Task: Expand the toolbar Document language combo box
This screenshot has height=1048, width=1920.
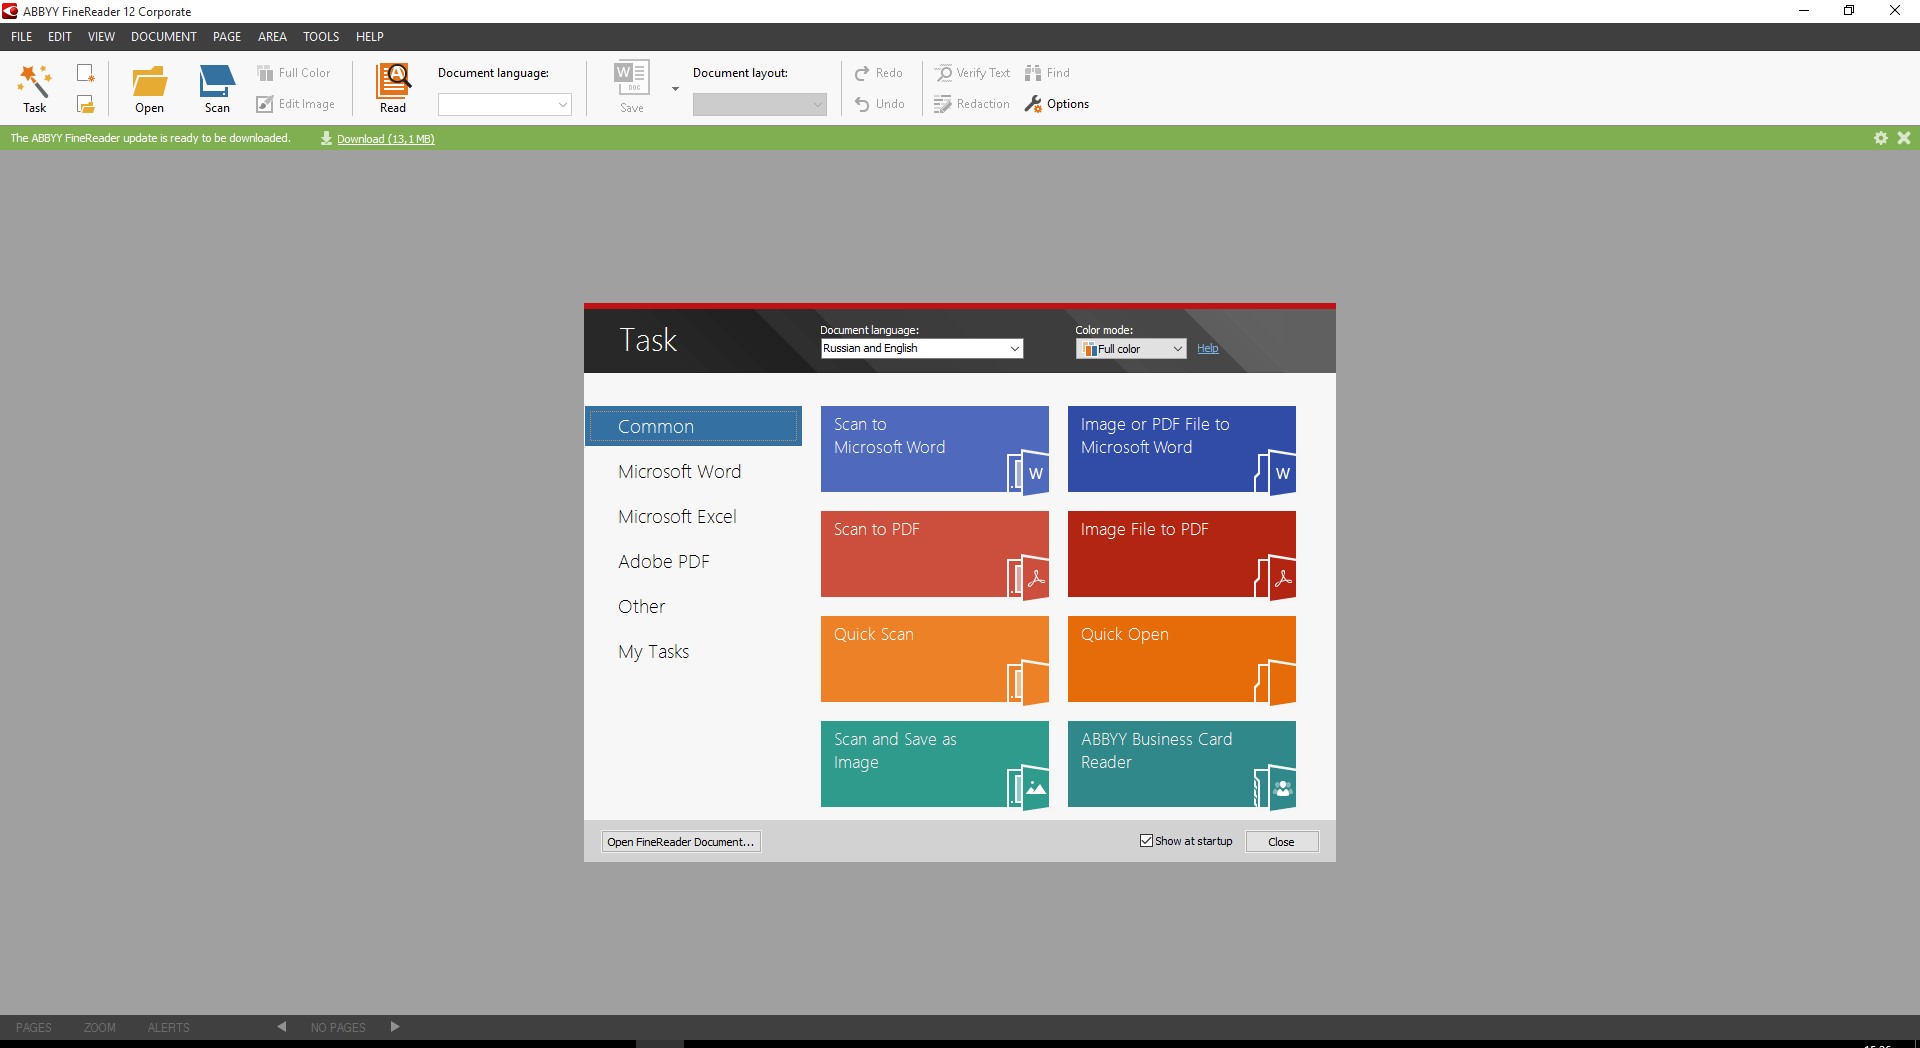Action: pos(562,105)
